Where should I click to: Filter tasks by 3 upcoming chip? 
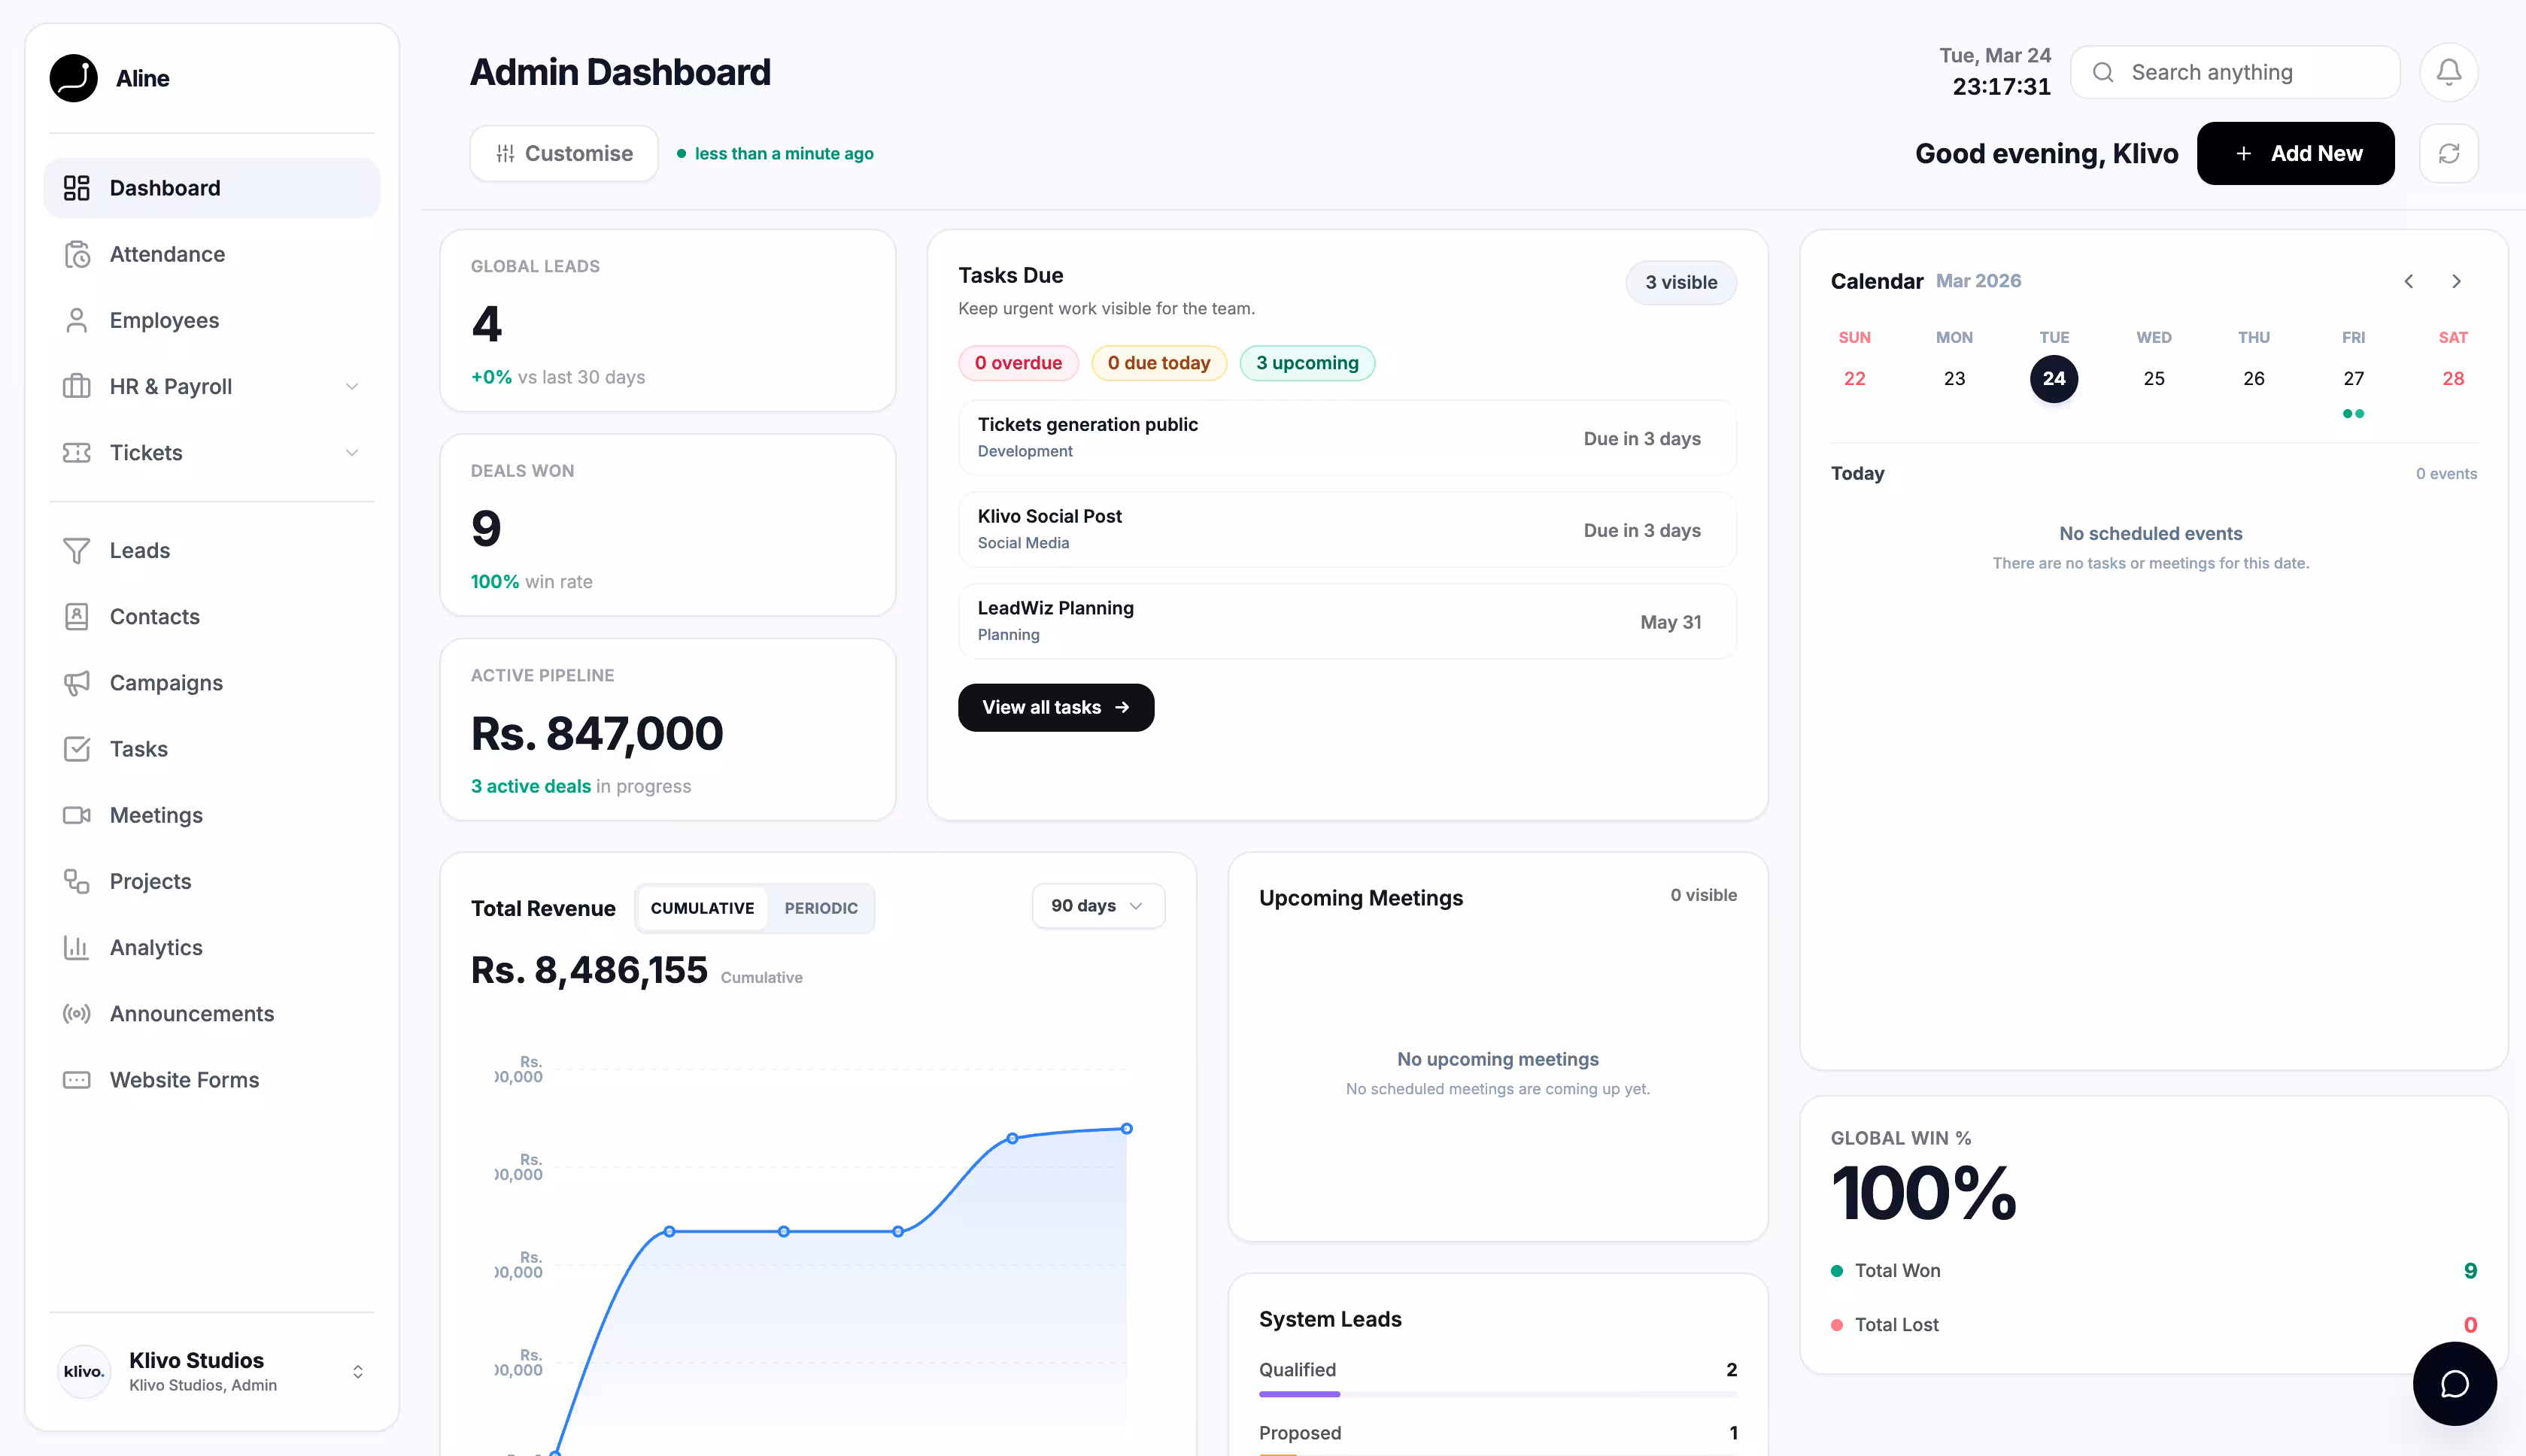1307,363
